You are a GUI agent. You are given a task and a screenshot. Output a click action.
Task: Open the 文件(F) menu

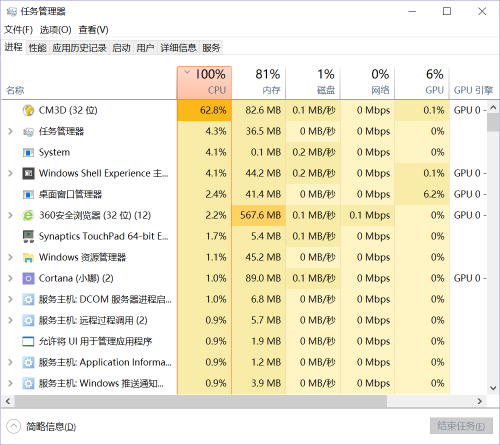point(18,30)
